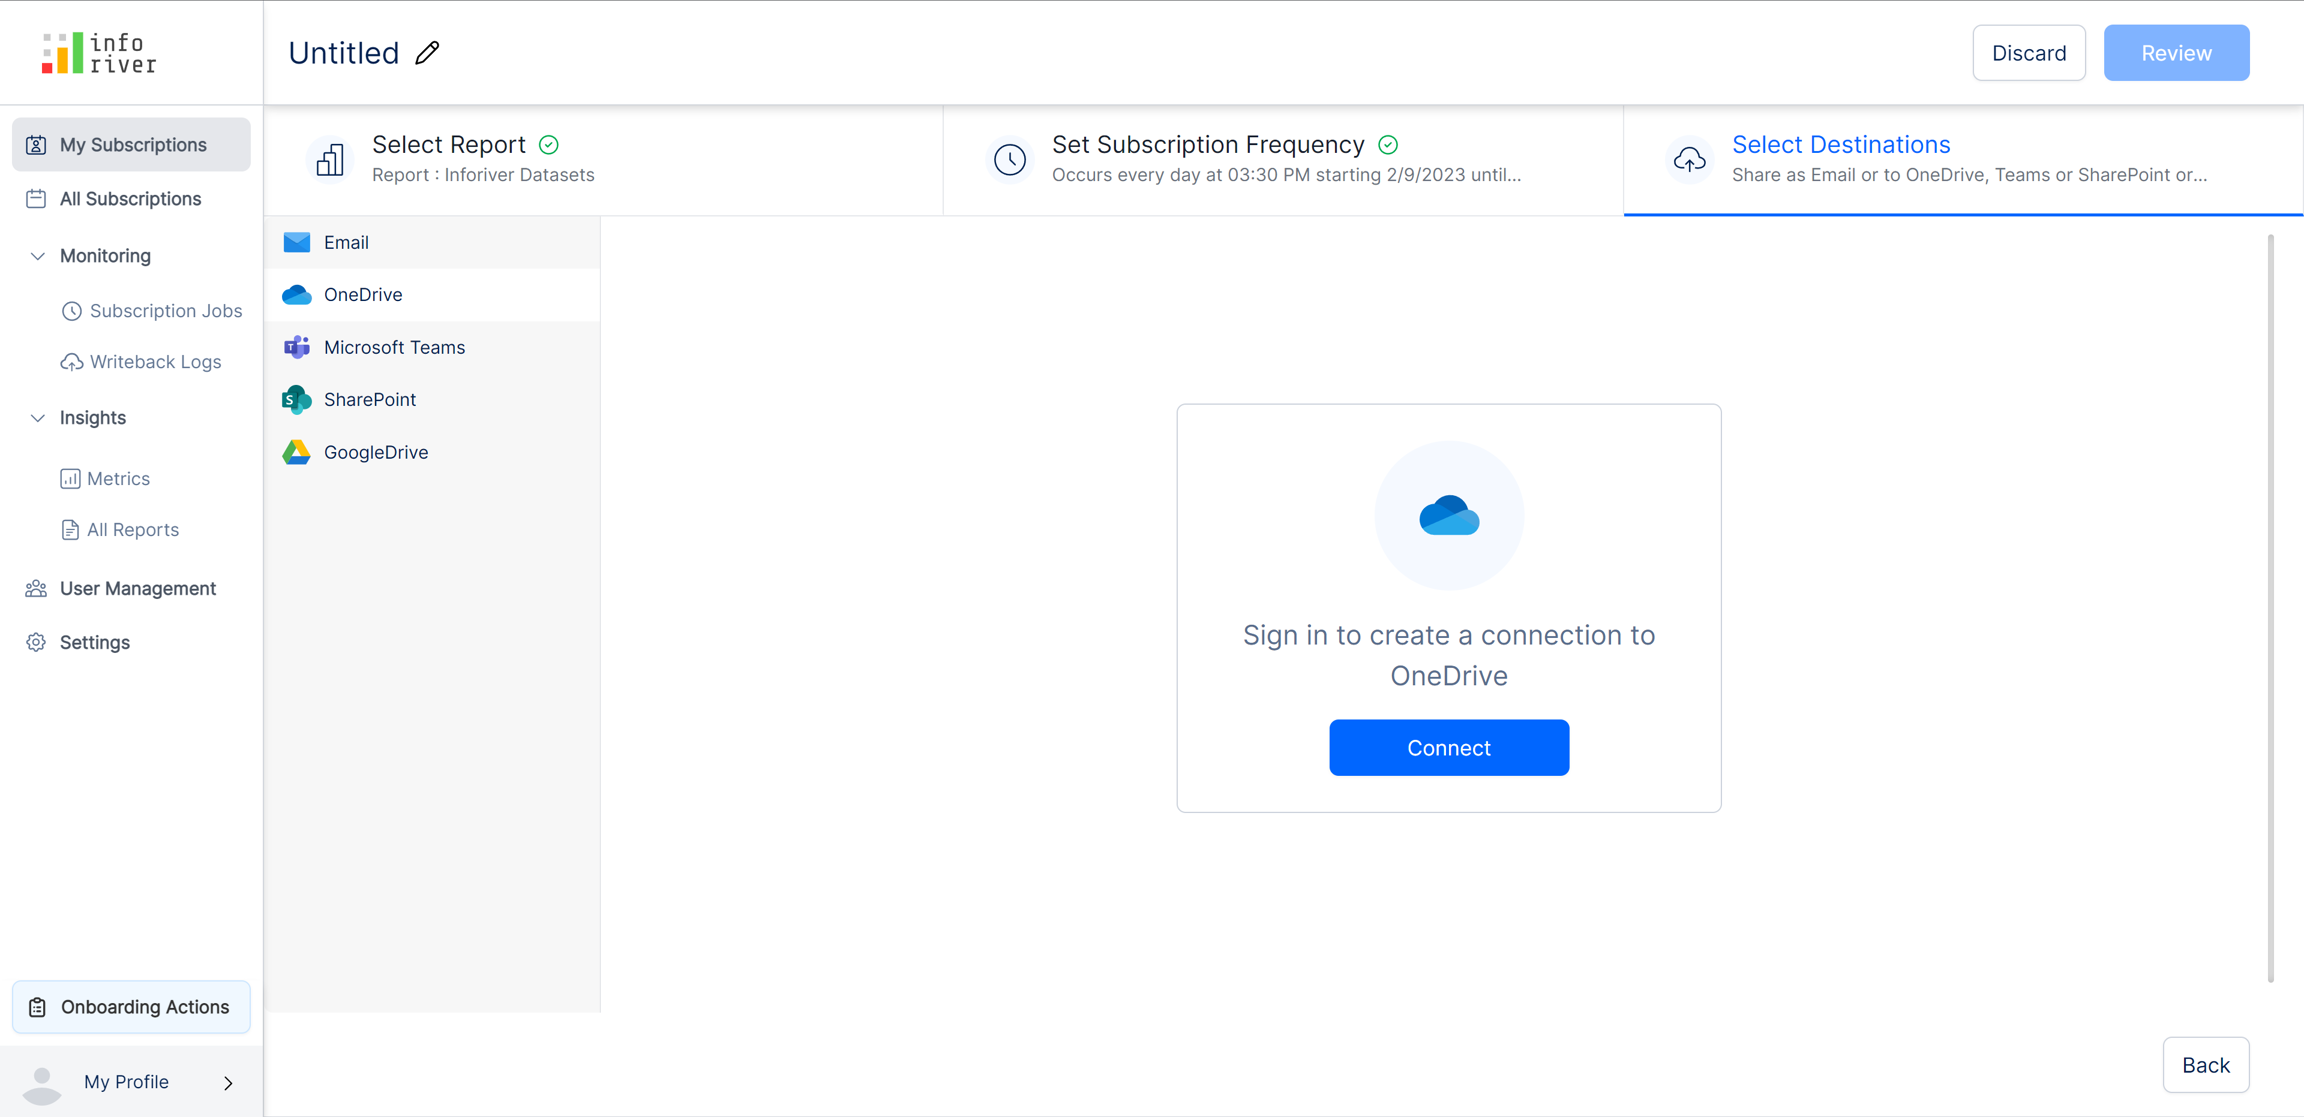This screenshot has height=1117, width=2304.
Task: Open Metrics chart icon item
Action: (70, 479)
